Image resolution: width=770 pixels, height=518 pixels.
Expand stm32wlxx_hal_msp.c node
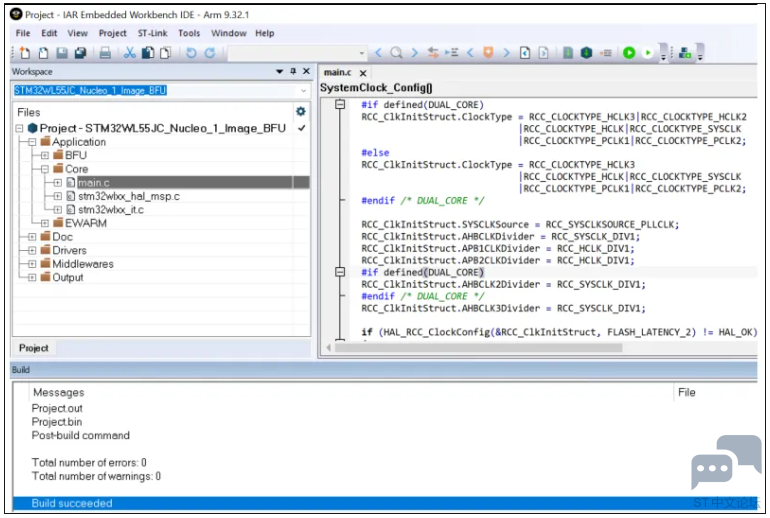click(57, 196)
